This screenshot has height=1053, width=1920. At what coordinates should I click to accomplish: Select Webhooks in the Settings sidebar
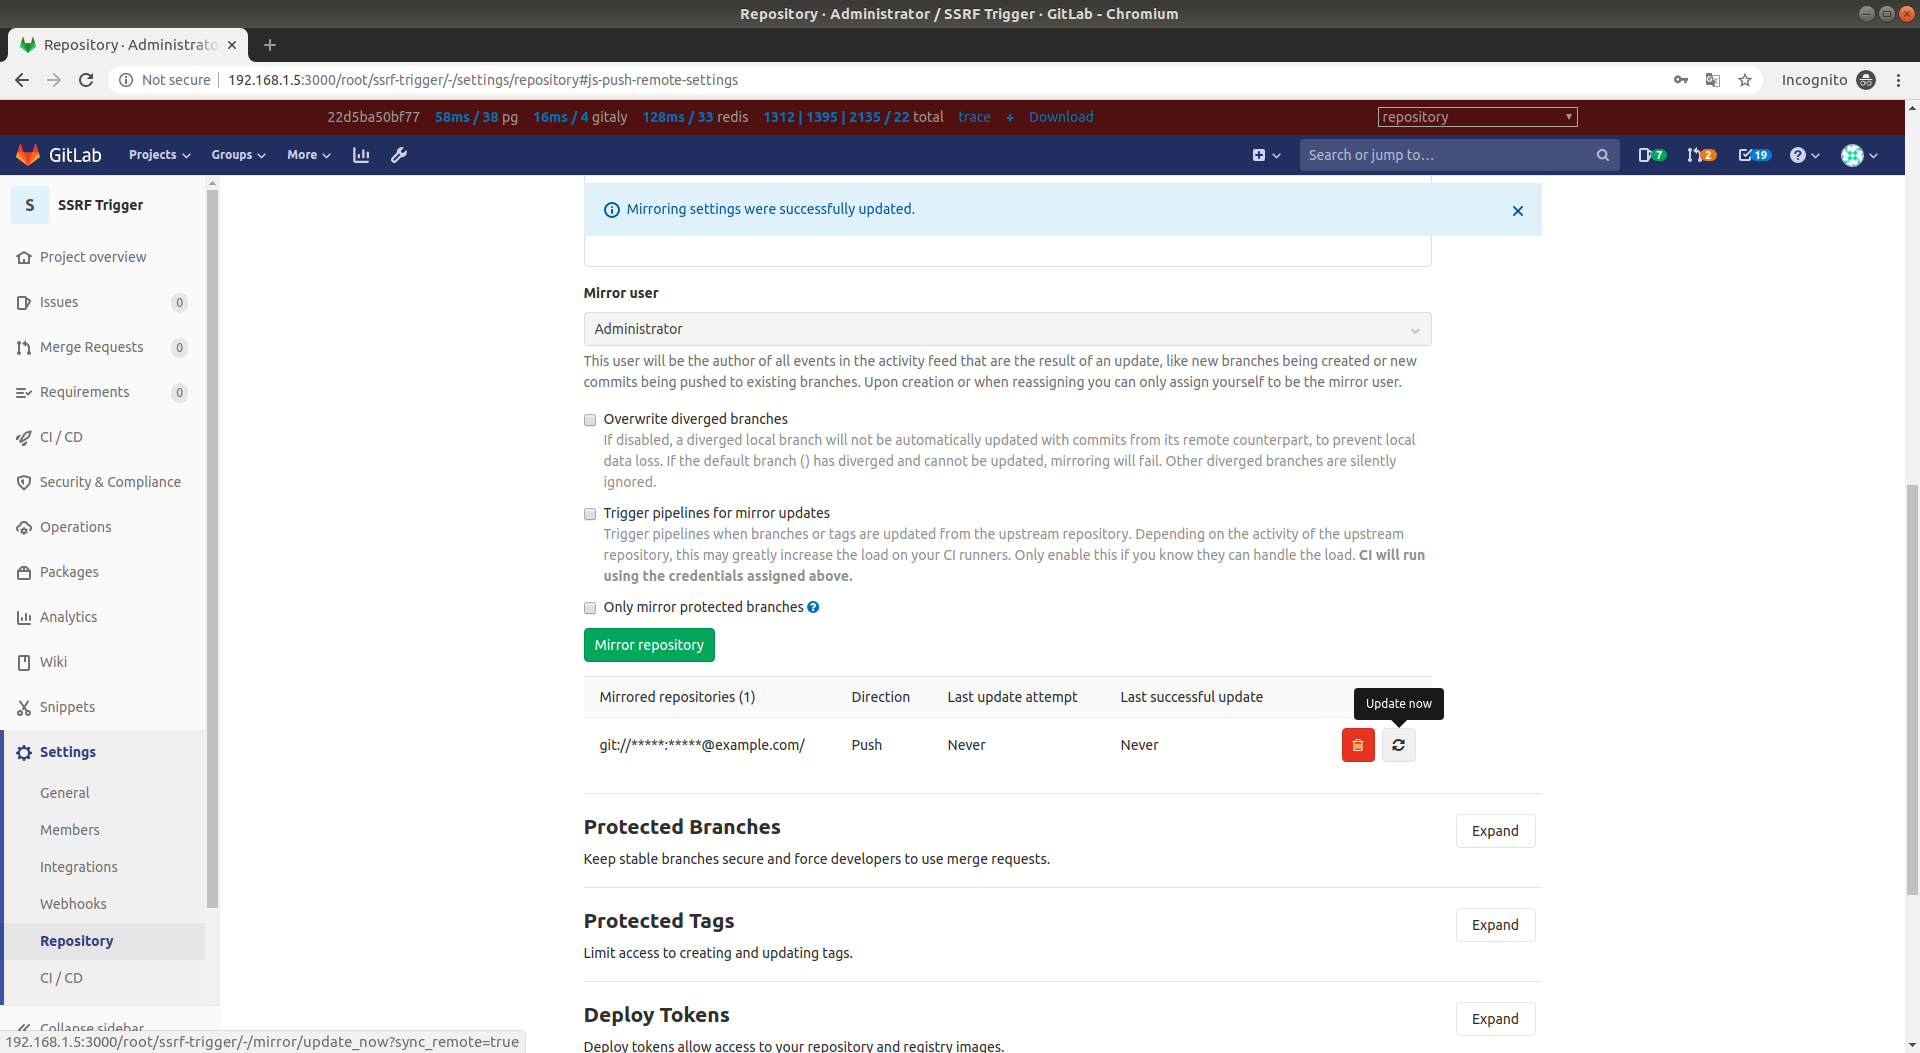point(73,904)
